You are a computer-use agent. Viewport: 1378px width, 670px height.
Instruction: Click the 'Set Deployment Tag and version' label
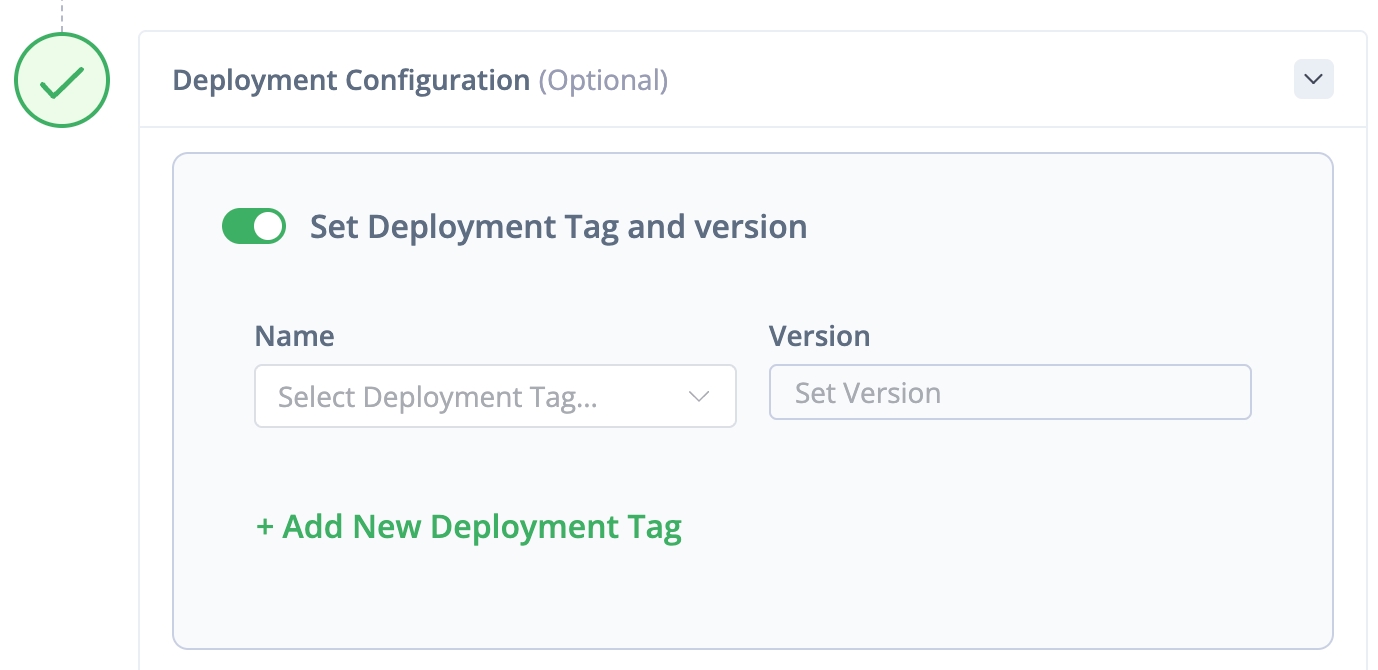point(558,227)
